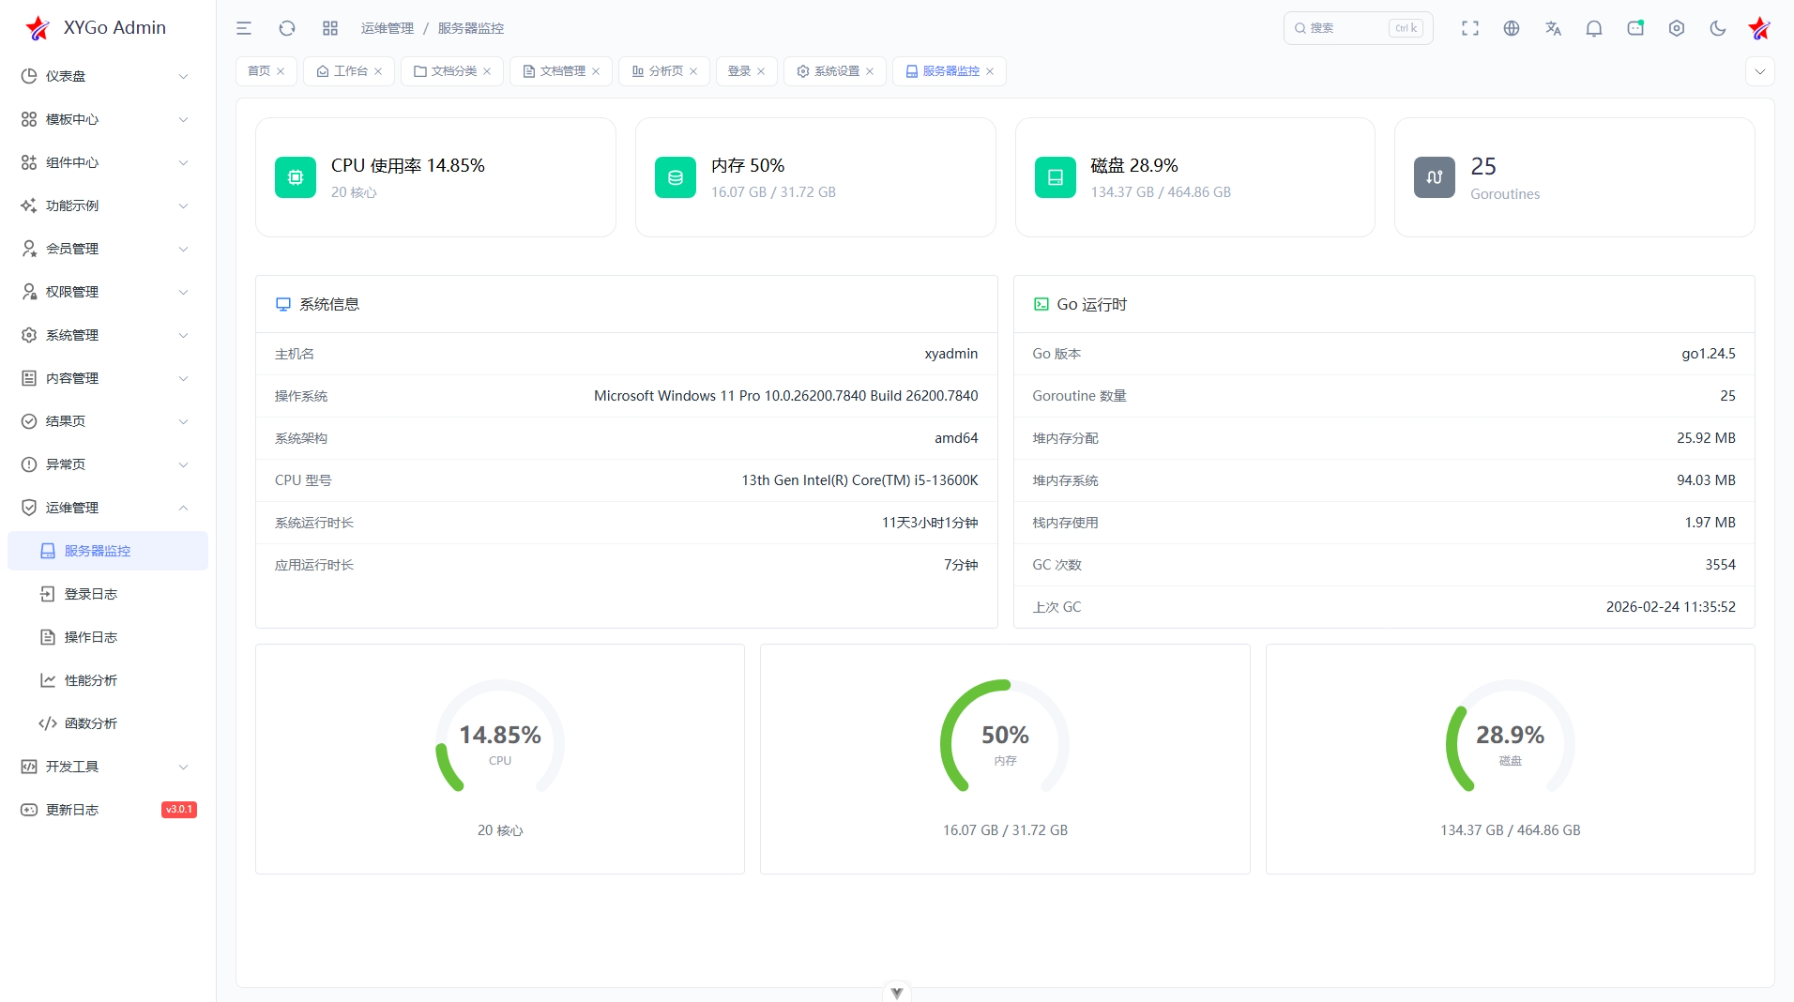Expand the 组件中心 sidebar menu

[107, 162]
